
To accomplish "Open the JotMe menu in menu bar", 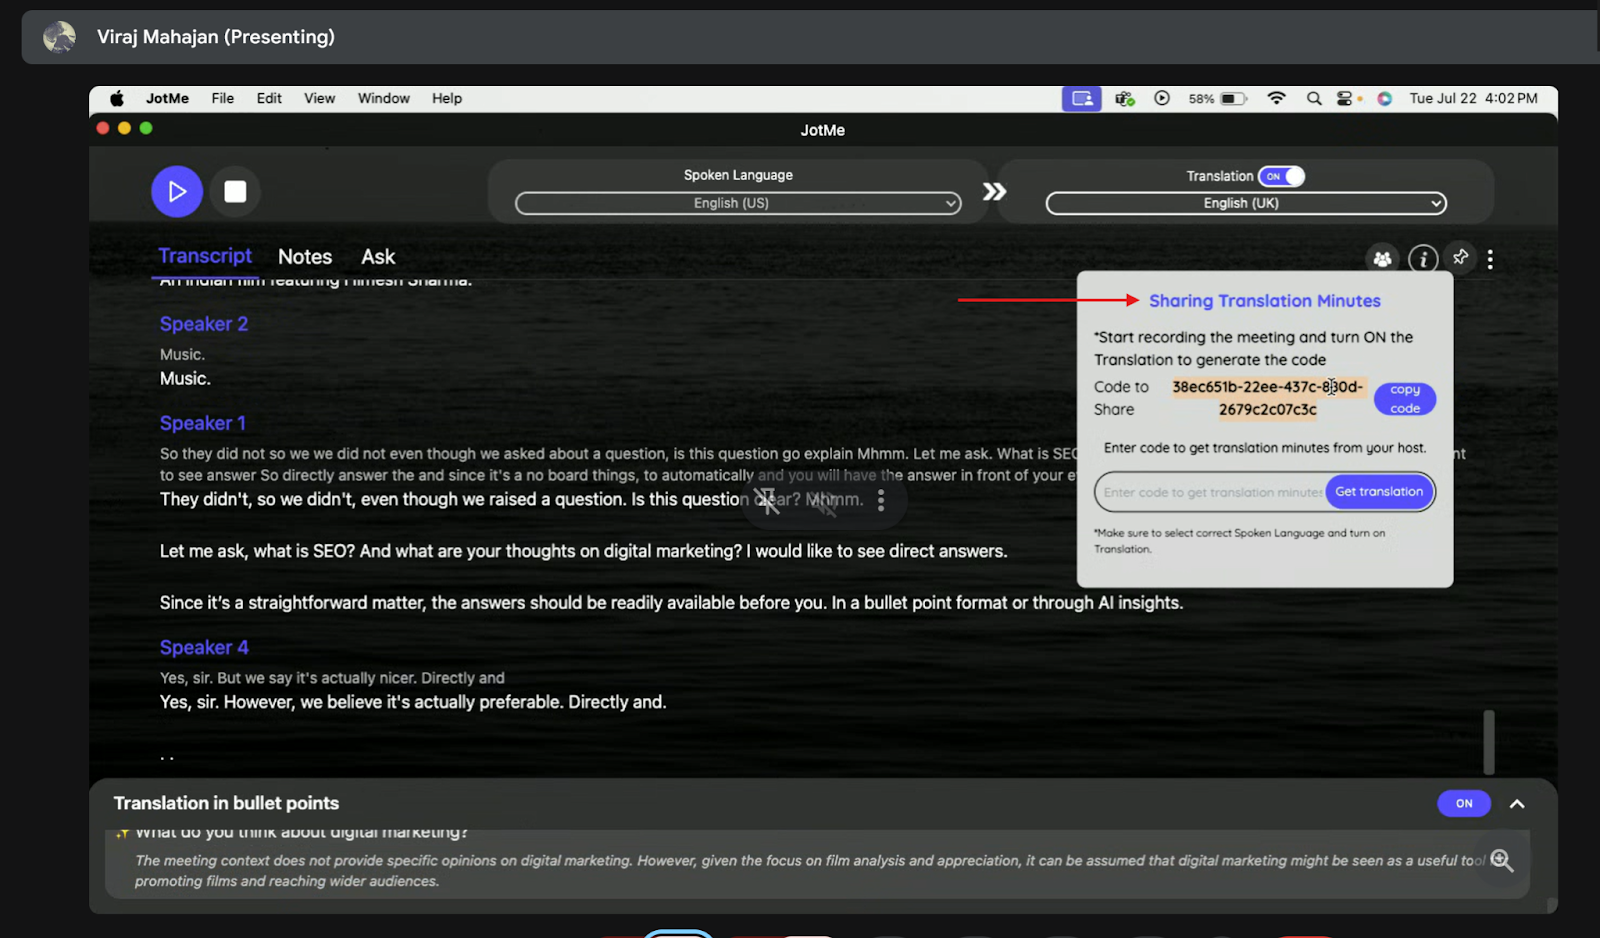I will pos(167,98).
